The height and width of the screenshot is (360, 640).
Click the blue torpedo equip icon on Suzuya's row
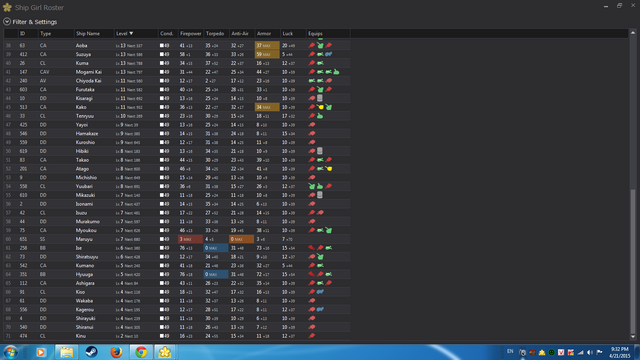[x=329, y=54]
